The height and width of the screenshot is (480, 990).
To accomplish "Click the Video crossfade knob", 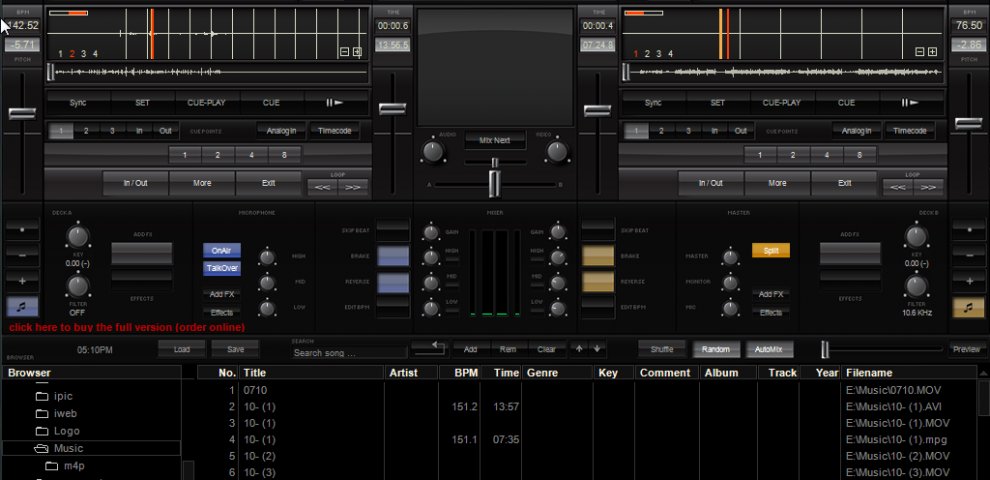I will coord(557,152).
